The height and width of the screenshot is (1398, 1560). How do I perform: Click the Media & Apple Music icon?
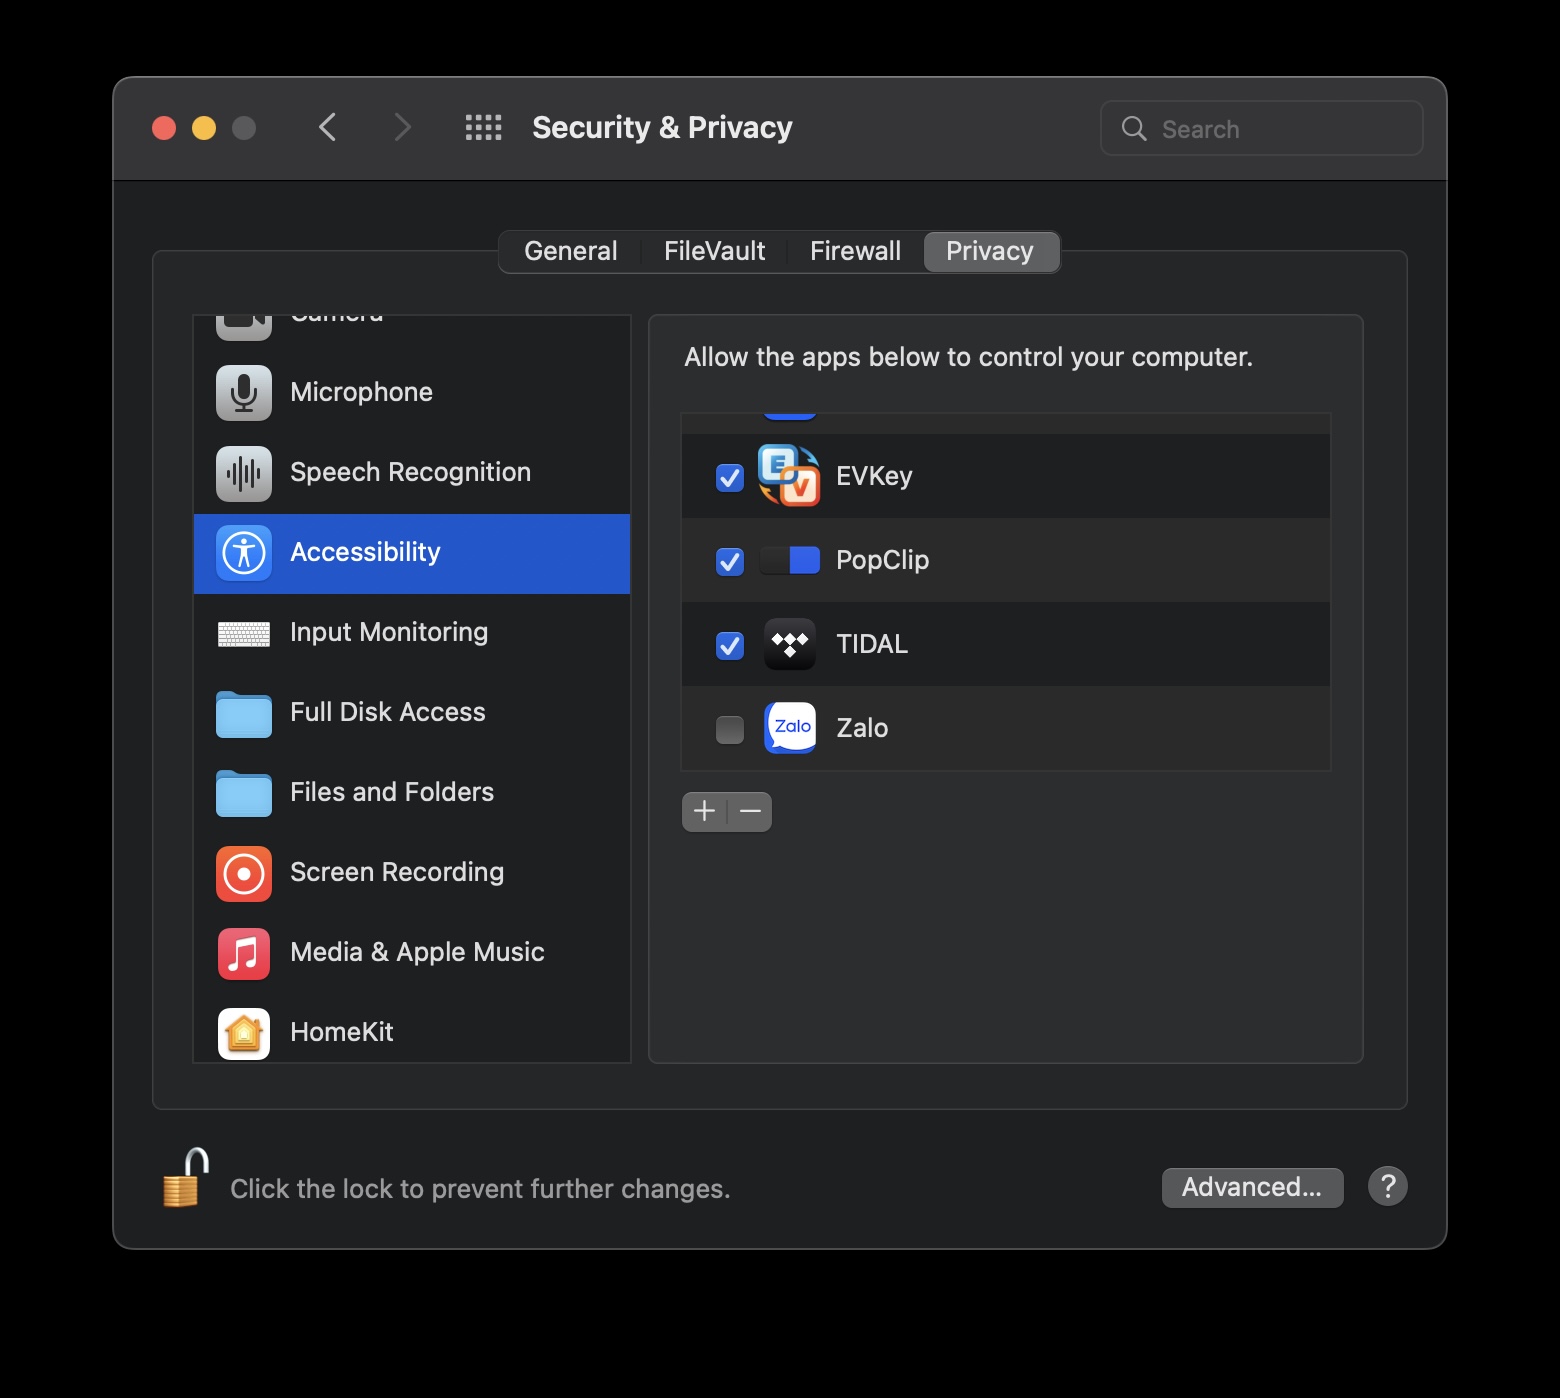[244, 954]
